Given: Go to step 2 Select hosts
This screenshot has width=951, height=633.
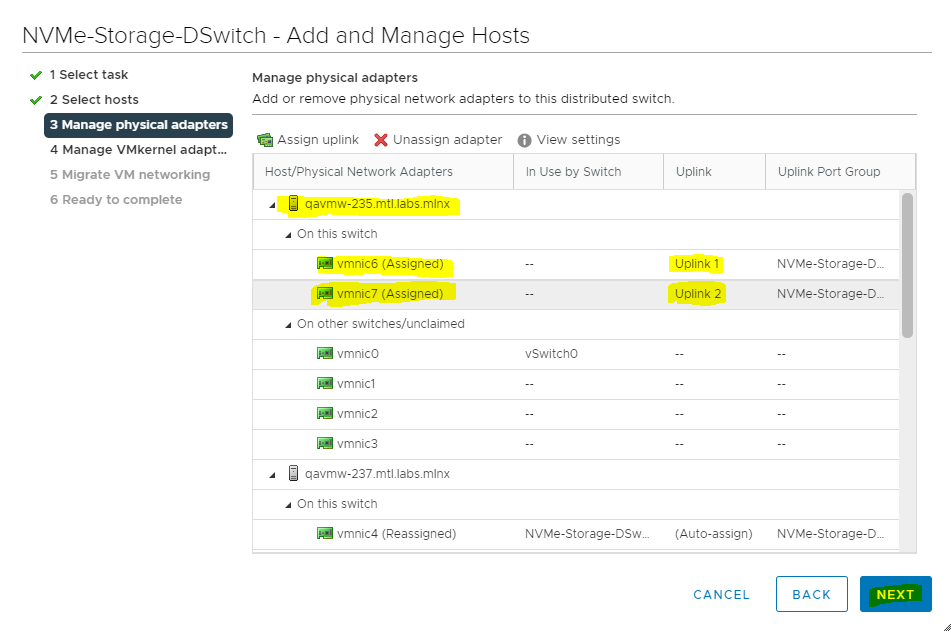Looking at the screenshot, I should pyautogui.click(x=94, y=99).
